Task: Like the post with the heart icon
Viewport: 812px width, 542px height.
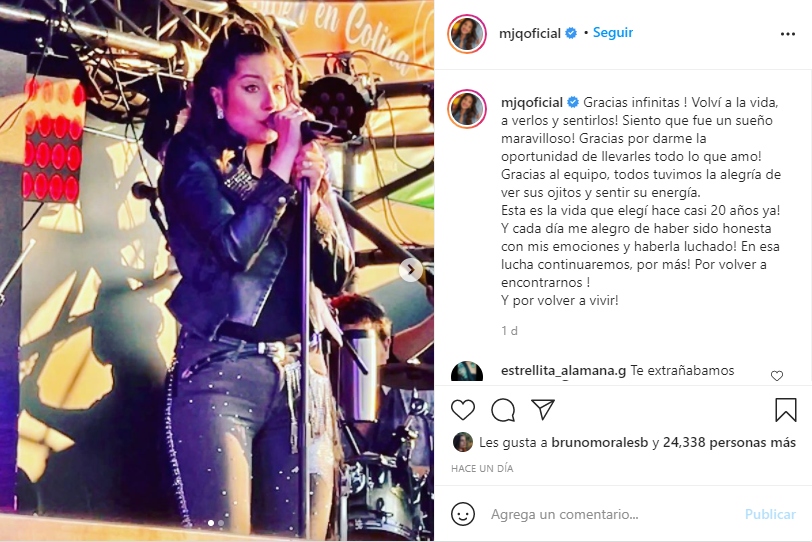Action: pyautogui.click(x=462, y=410)
